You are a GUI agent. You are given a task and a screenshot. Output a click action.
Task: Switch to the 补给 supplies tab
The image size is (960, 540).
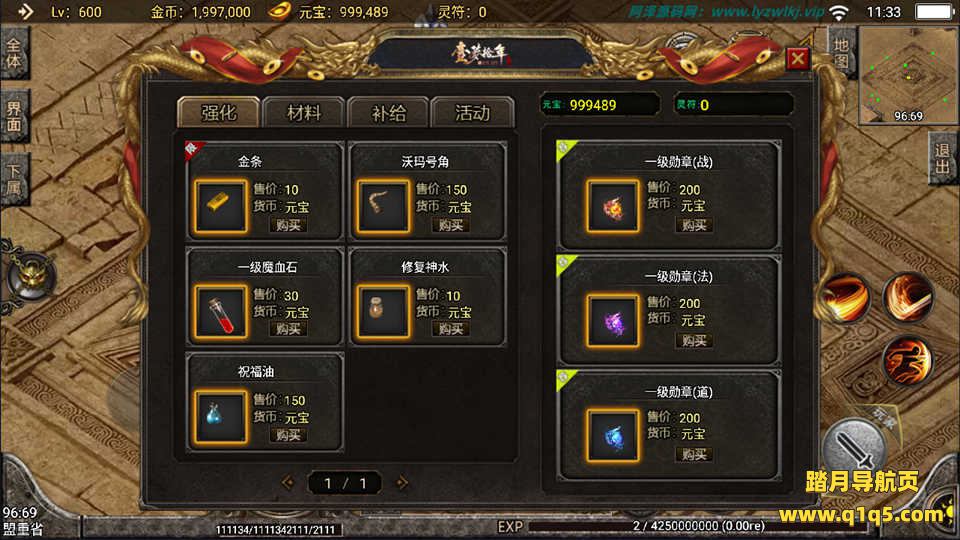coord(388,113)
